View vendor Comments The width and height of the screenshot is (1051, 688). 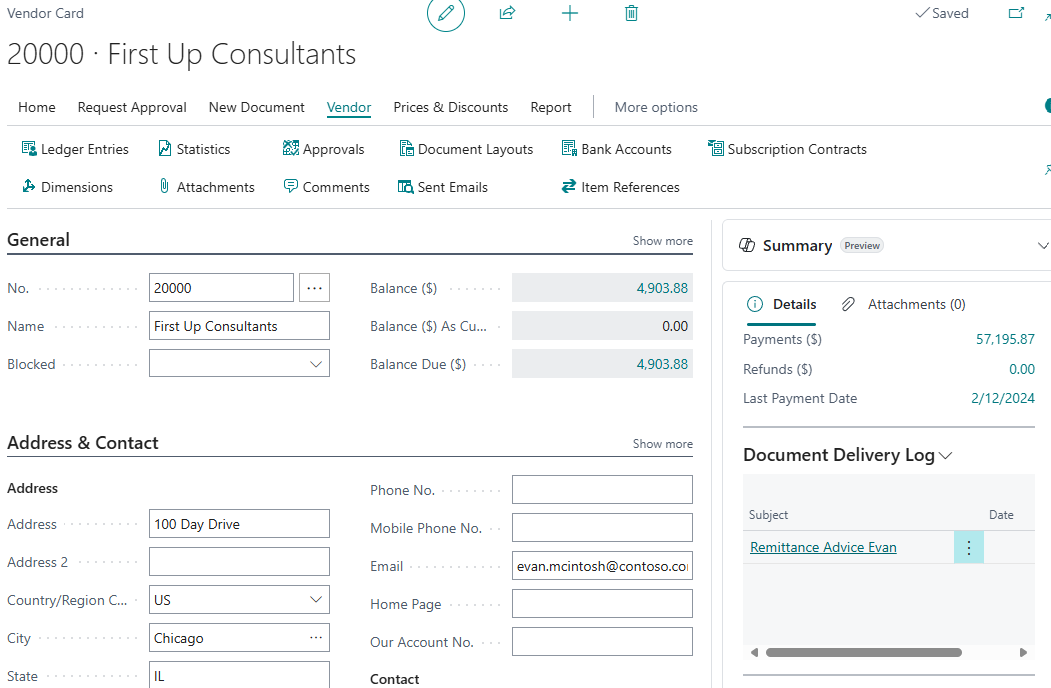click(336, 186)
